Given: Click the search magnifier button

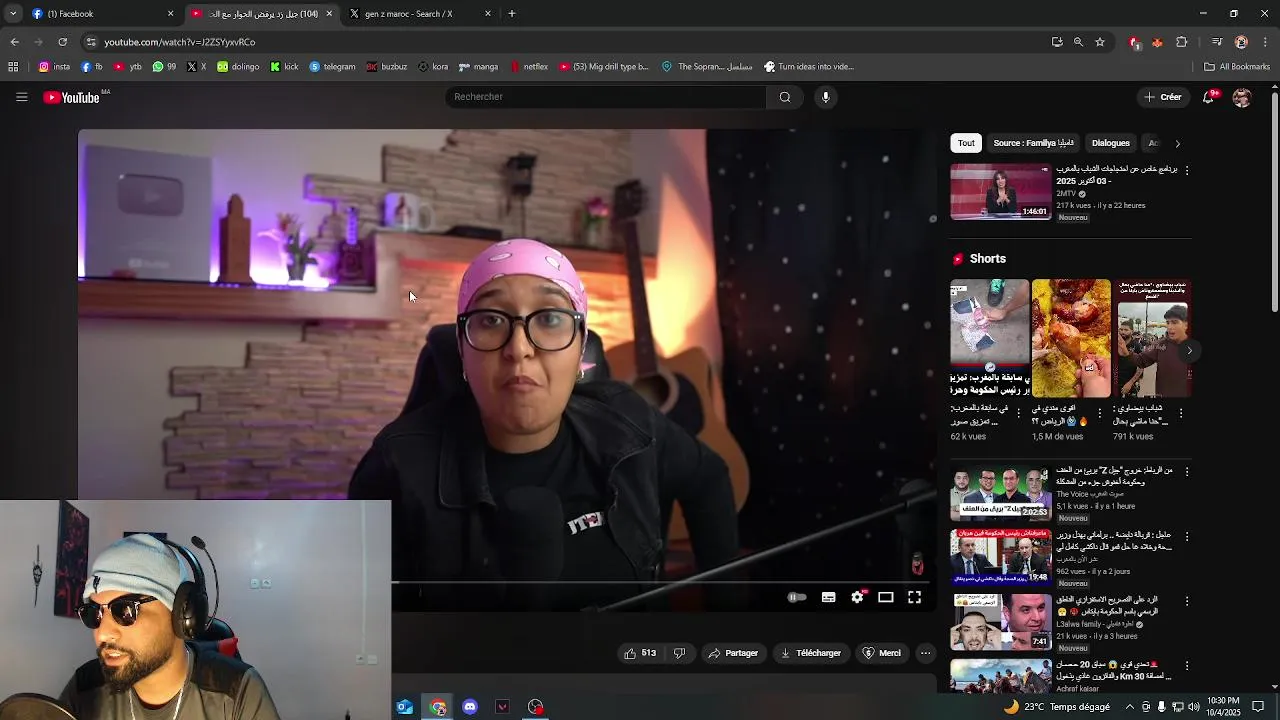Looking at the screenshot, I should tap(785, 97).
